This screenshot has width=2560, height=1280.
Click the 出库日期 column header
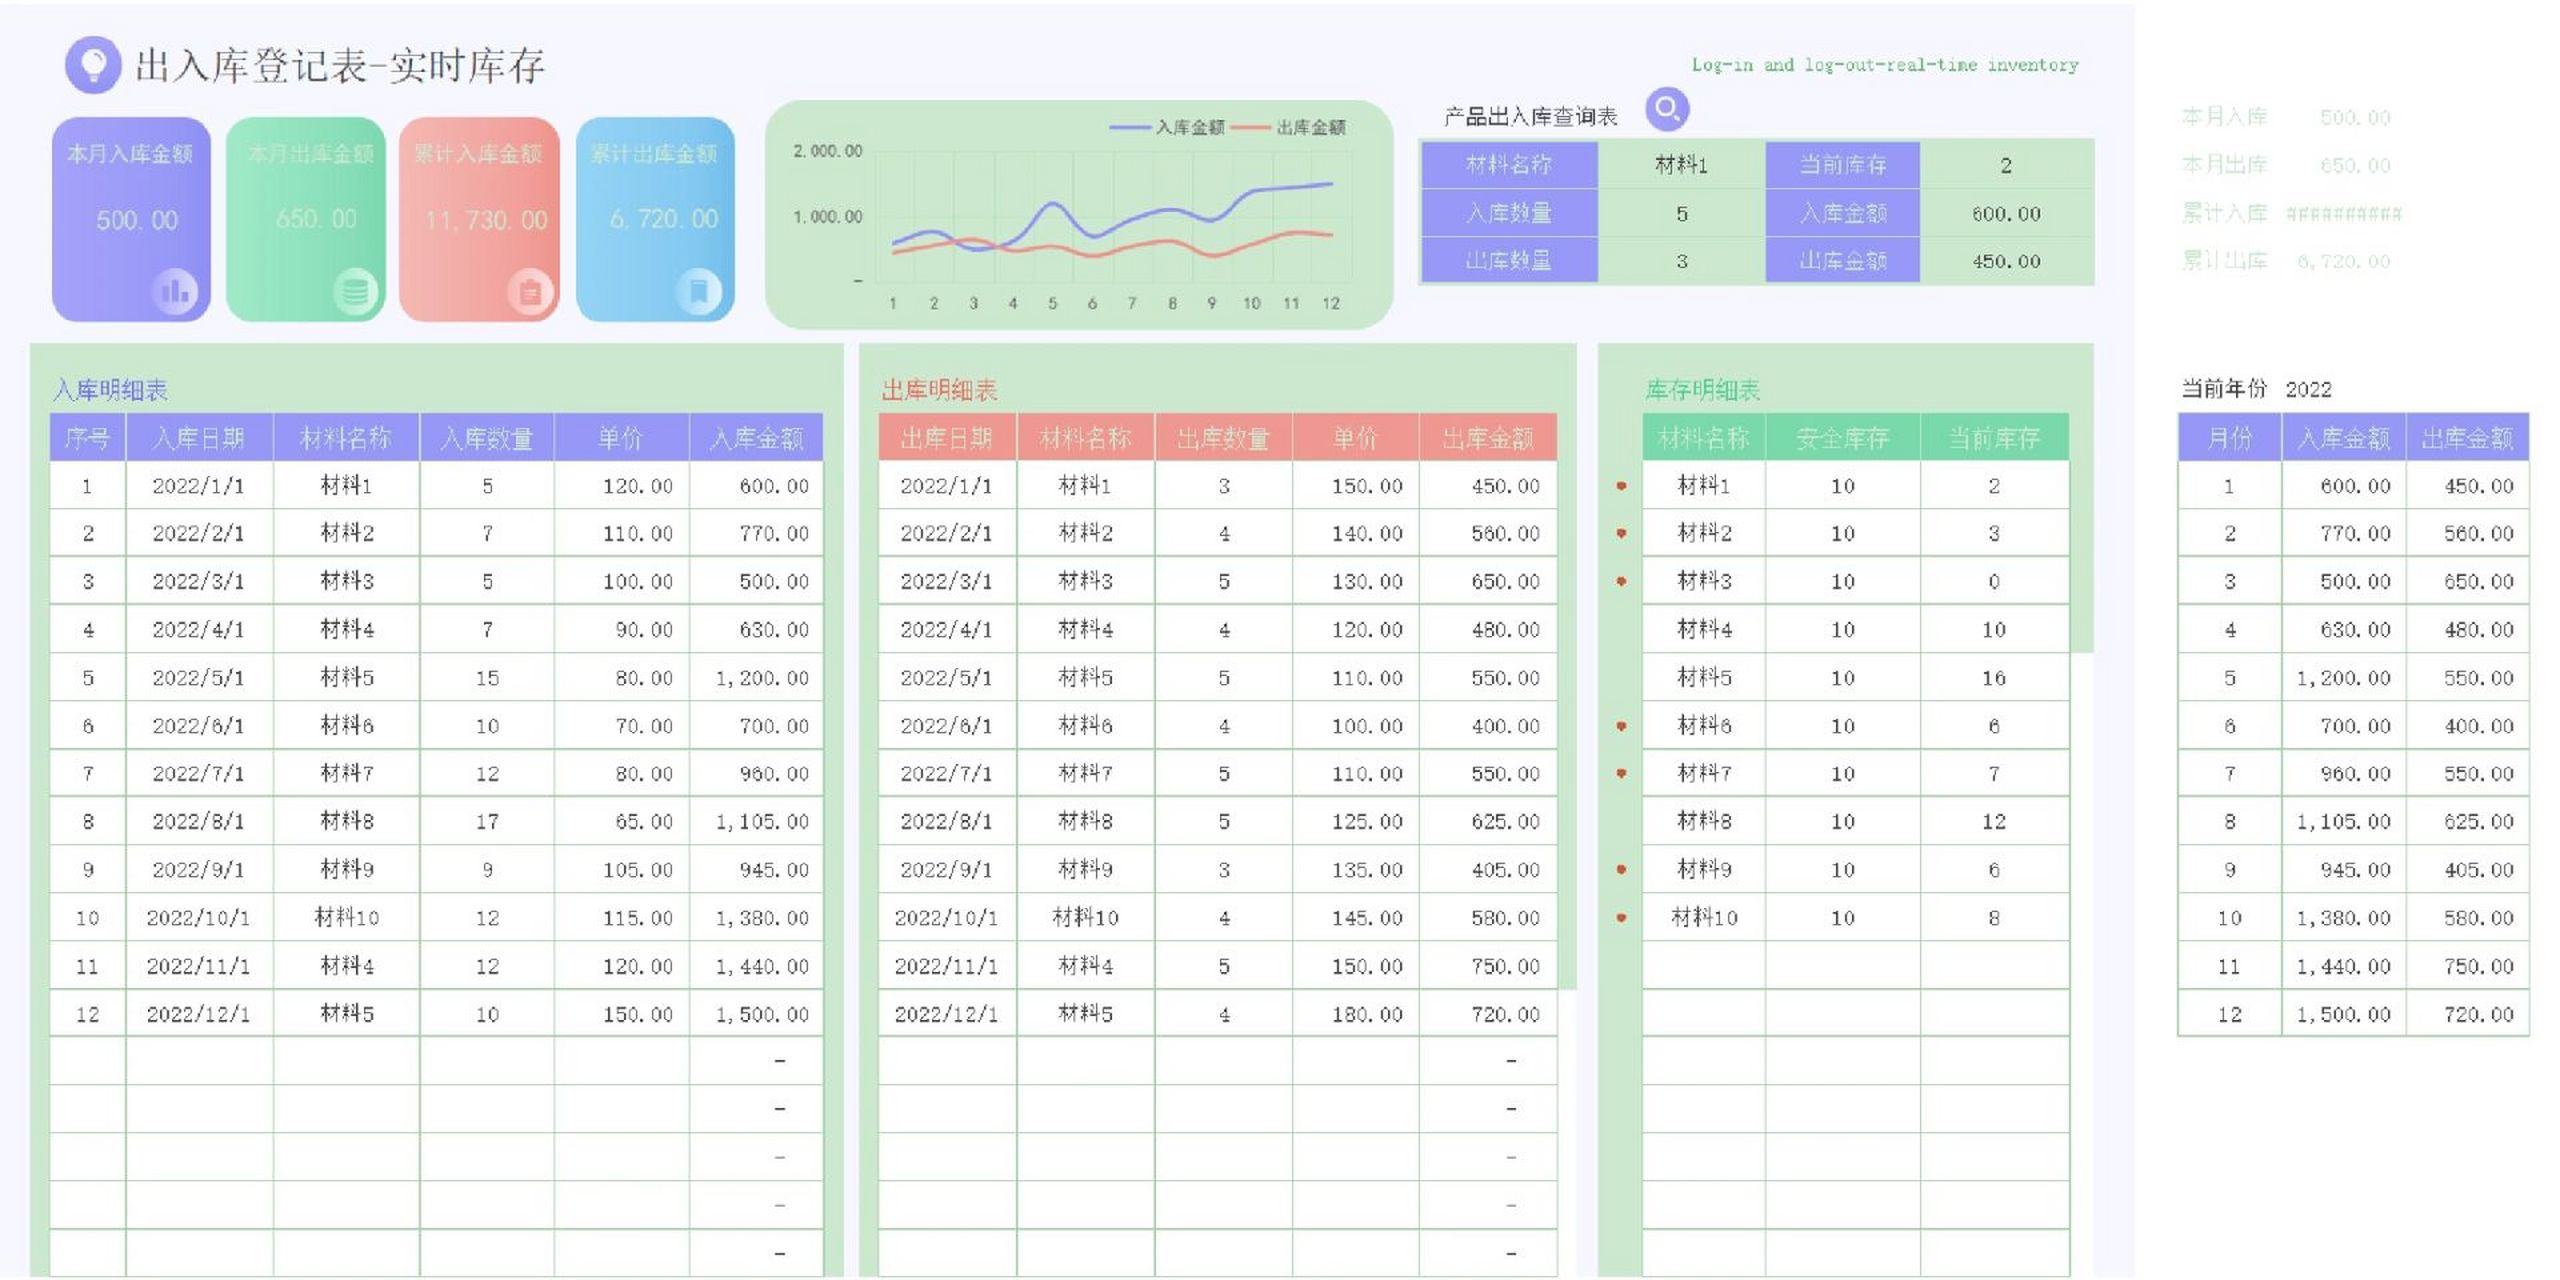click(x=946, y=438)
